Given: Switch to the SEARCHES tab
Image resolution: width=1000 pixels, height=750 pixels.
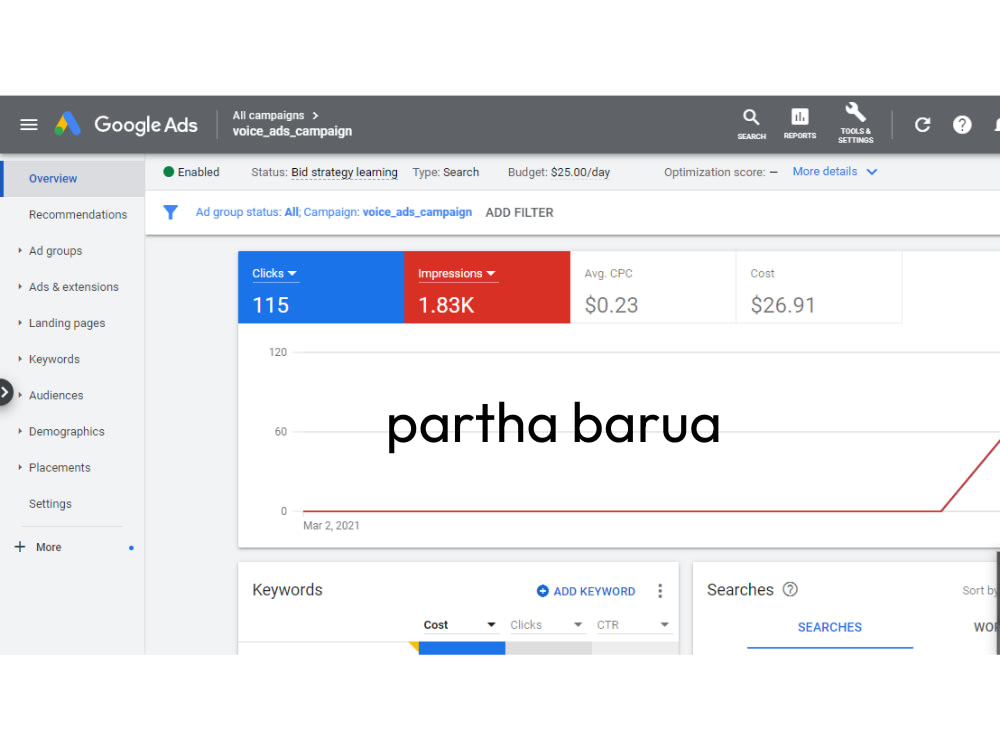Looking at the screenshot, I should pyautogui.click(x=830, y=628).
